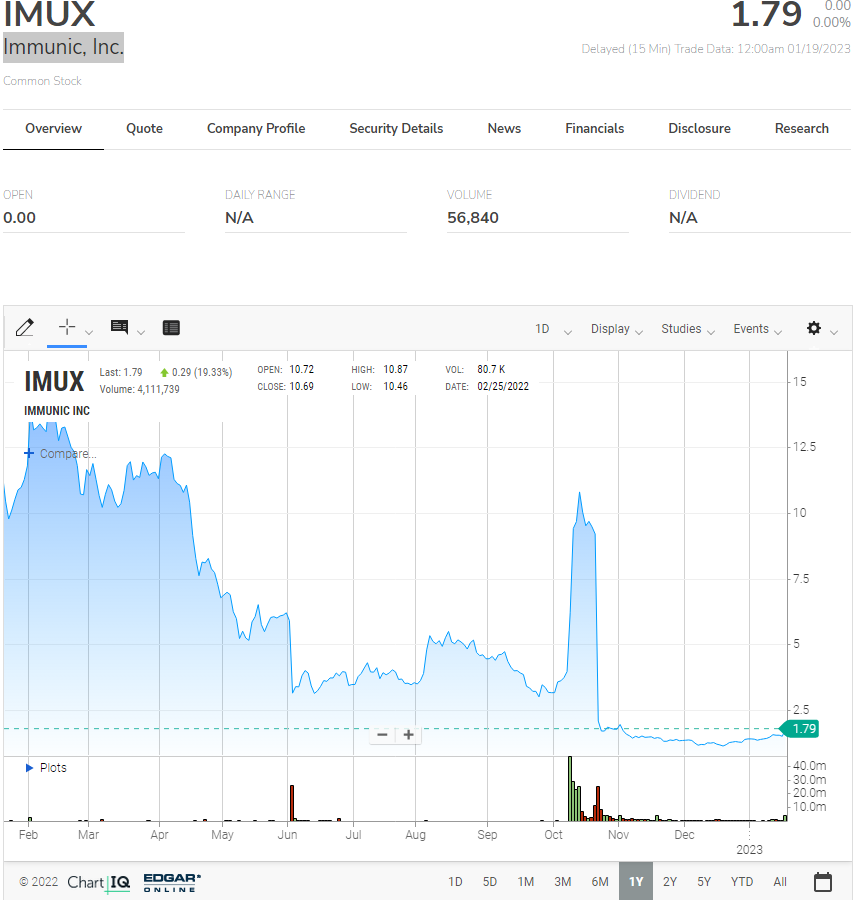Viewport: 866px width, 900px height.
Task: Select the pencil drawing tool
Action: click(x=25, y=328)
